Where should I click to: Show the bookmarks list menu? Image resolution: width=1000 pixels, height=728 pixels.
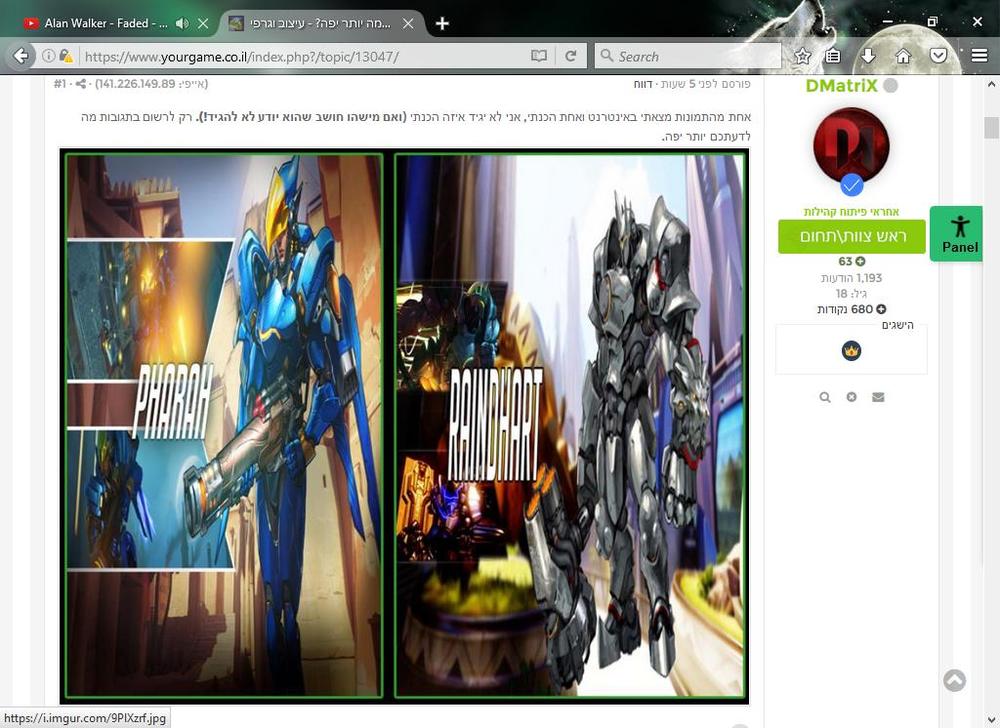pos(833,56)
